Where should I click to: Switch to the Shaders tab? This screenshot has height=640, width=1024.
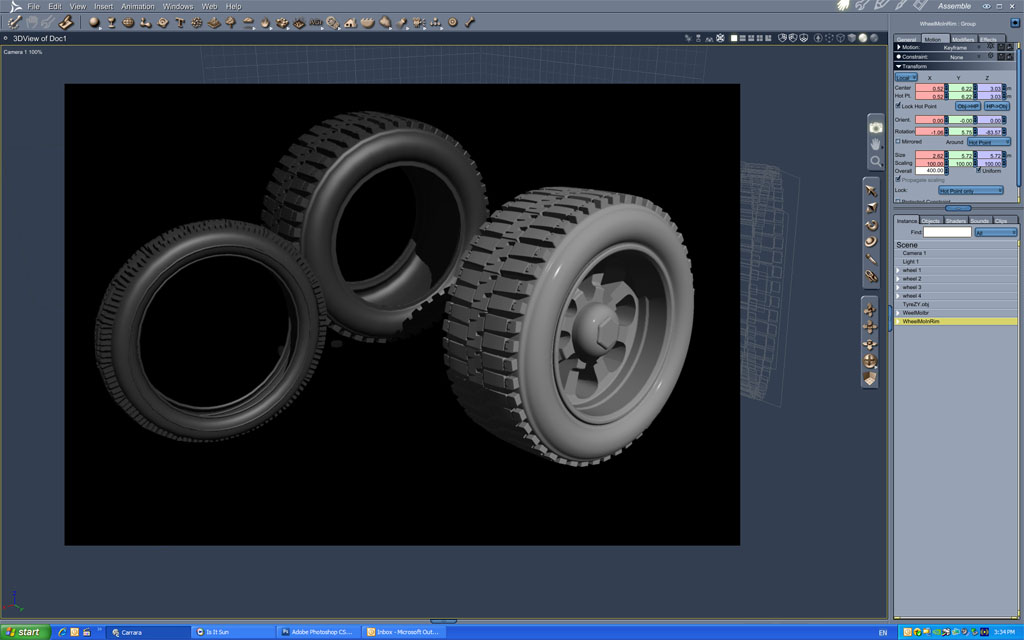(956, 221)
